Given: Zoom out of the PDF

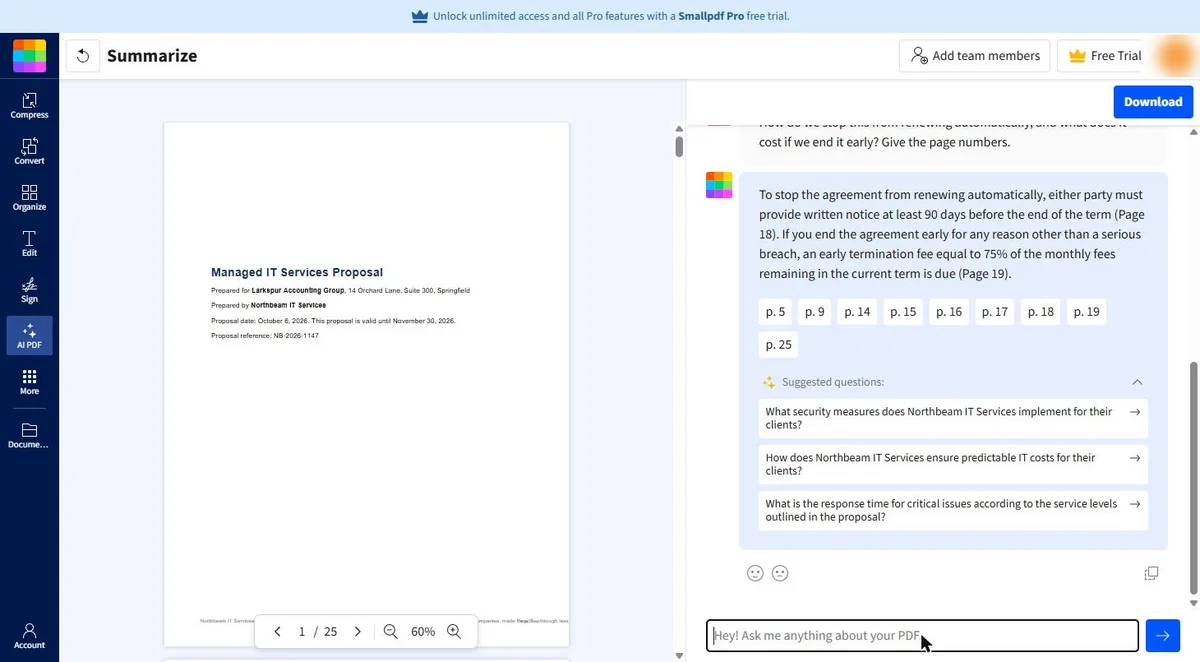Looking at the screenshot, I should point(391,632).
